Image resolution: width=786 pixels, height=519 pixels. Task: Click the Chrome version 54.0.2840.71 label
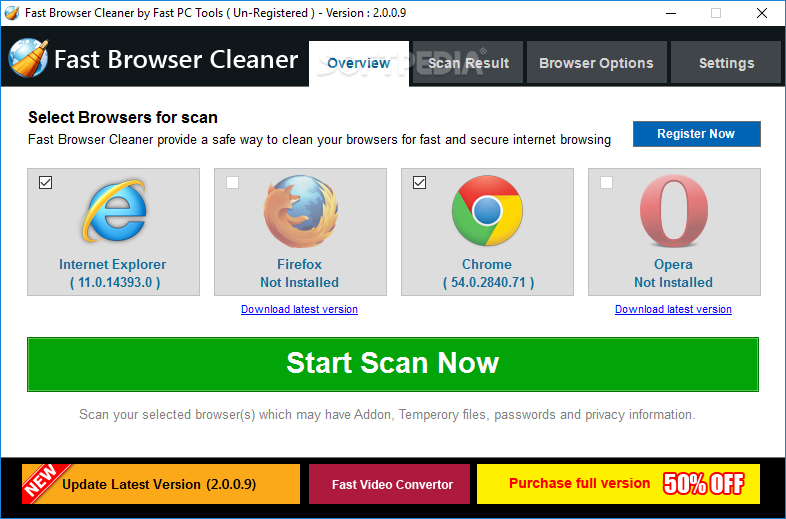[488, 283]
